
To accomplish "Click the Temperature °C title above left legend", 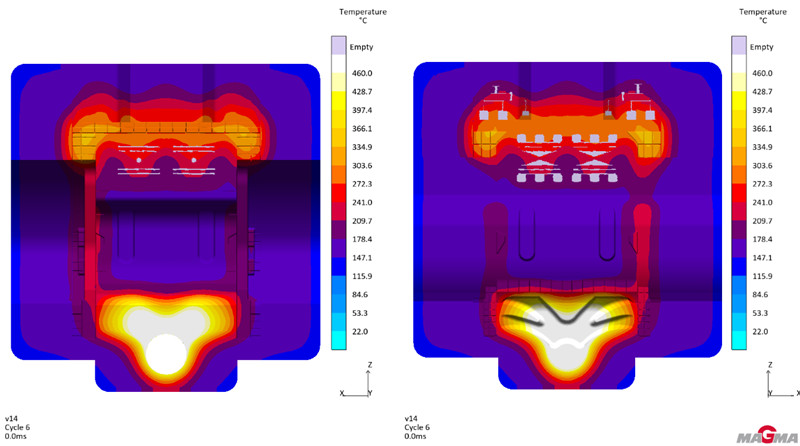I will pos(362,17).
